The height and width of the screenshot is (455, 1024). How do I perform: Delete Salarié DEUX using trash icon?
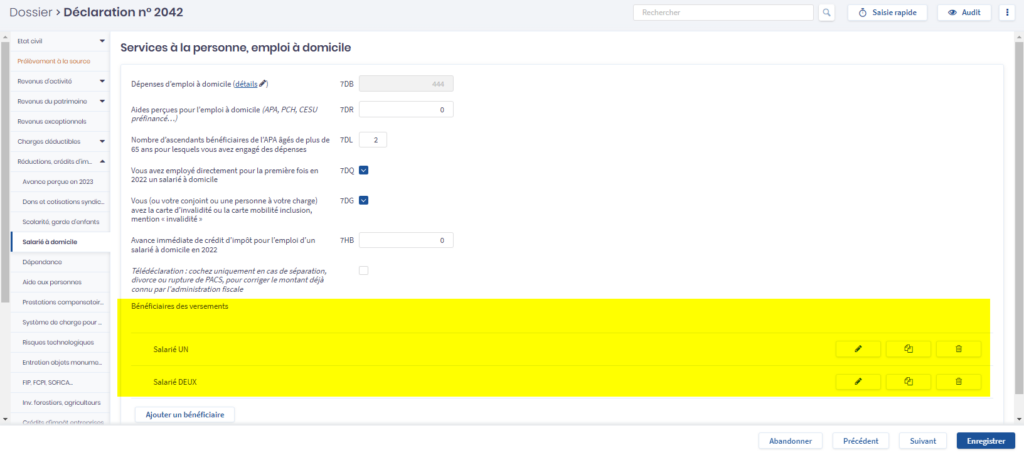click(958, 382)
